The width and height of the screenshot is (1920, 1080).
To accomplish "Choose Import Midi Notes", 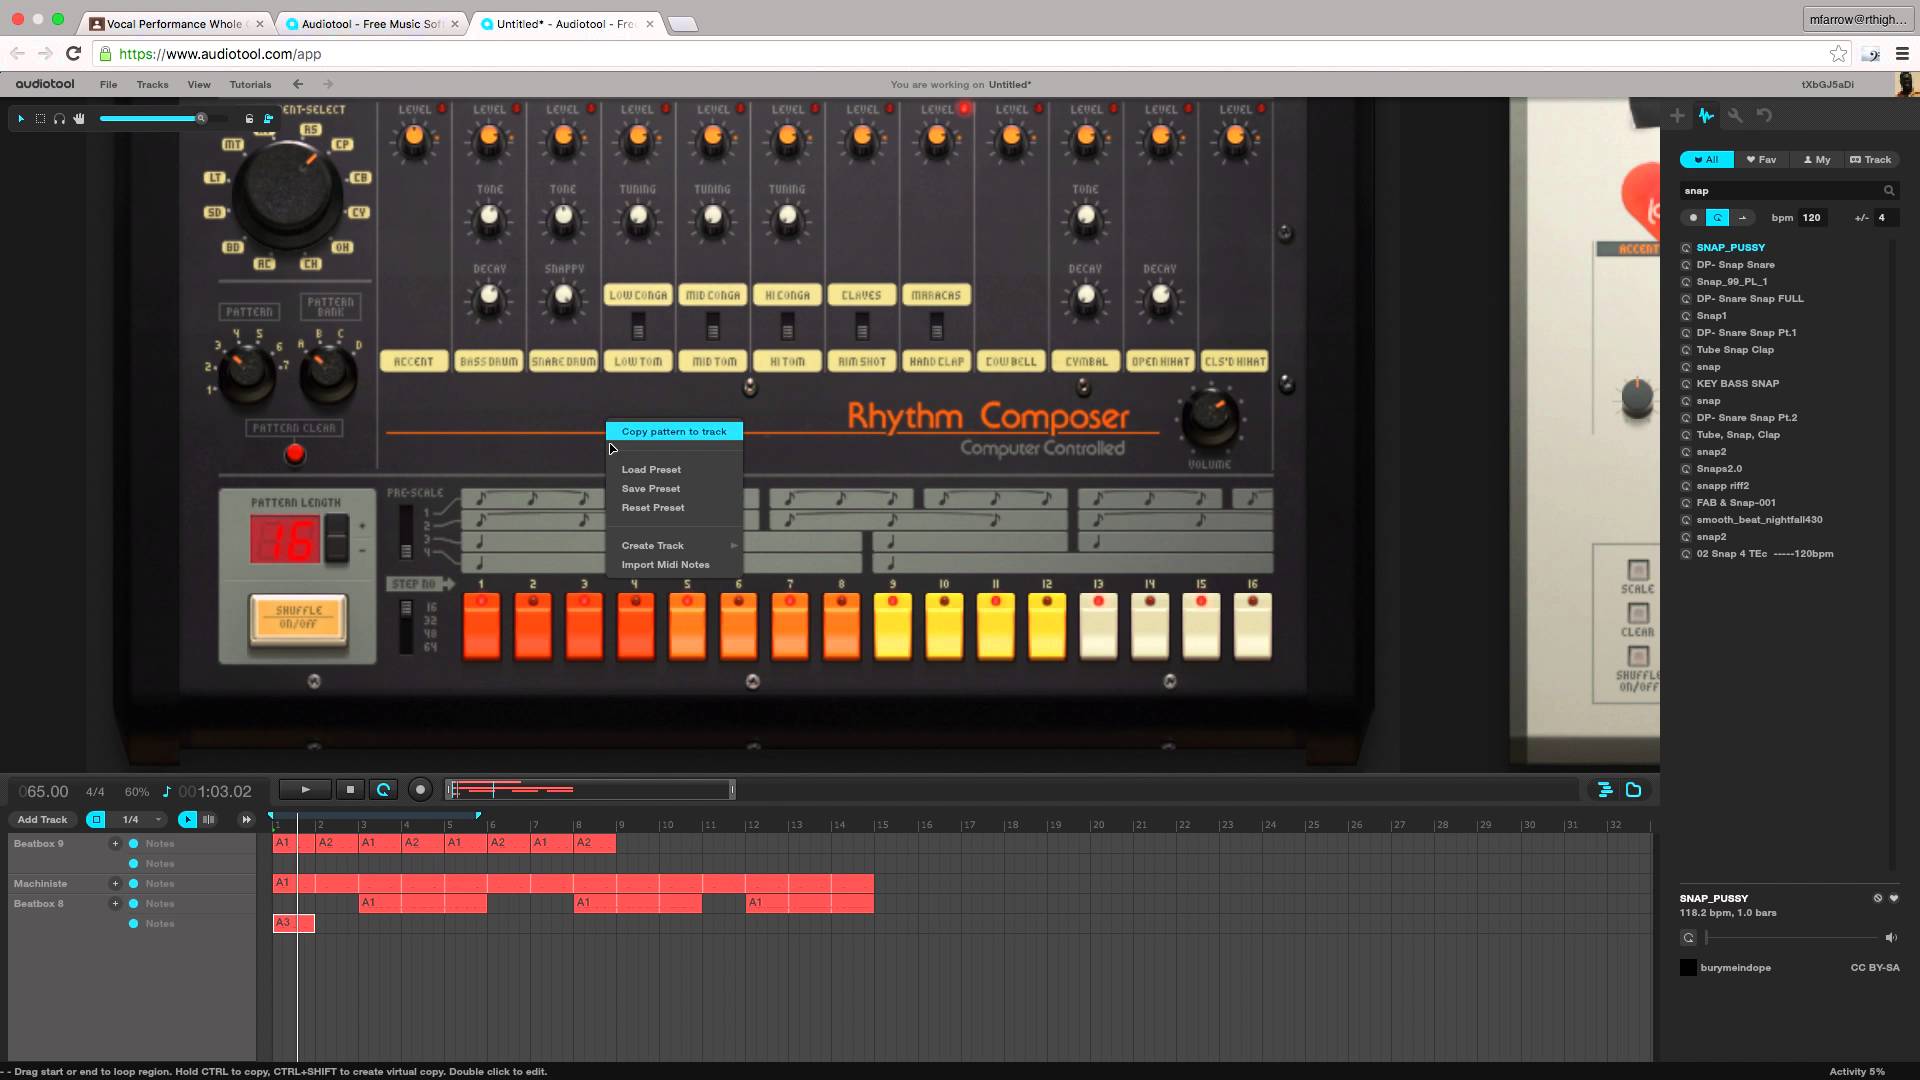I will click(x=665, y=564).
